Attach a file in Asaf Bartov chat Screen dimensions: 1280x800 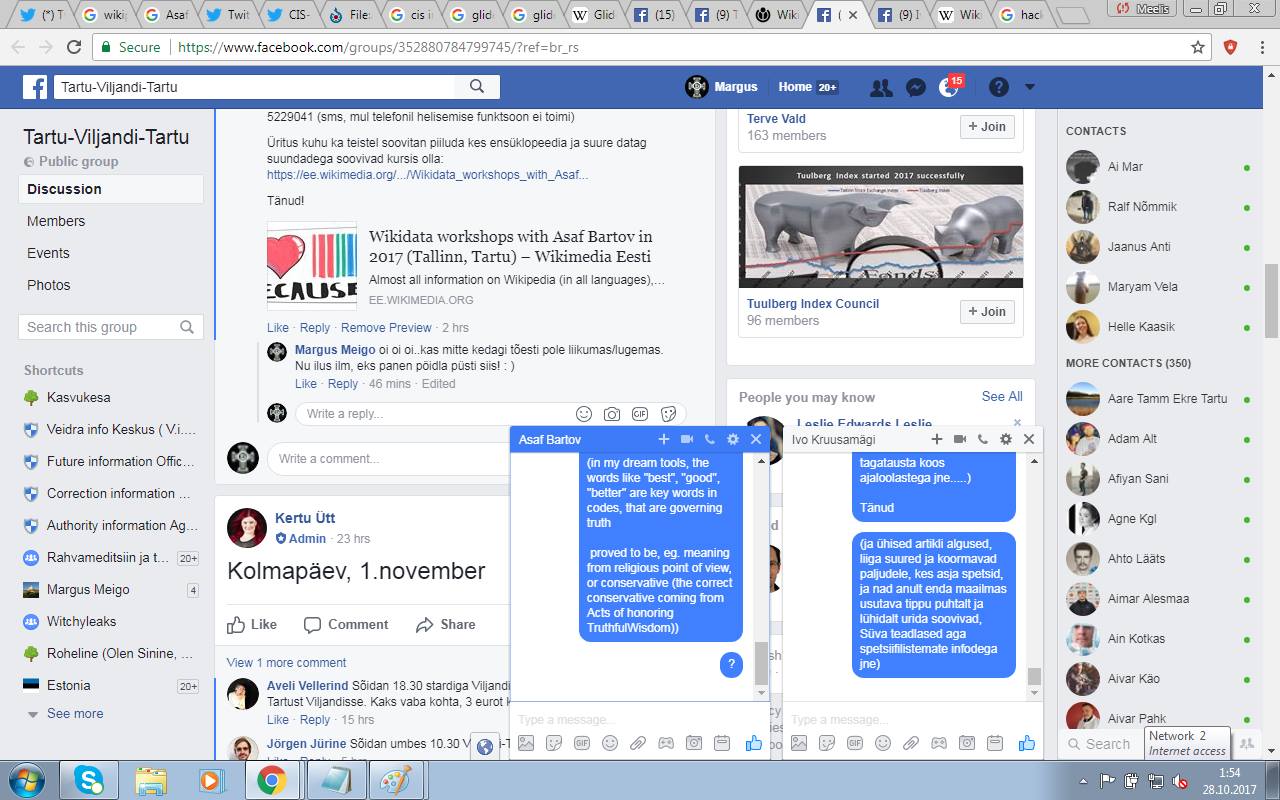[637, 743]
